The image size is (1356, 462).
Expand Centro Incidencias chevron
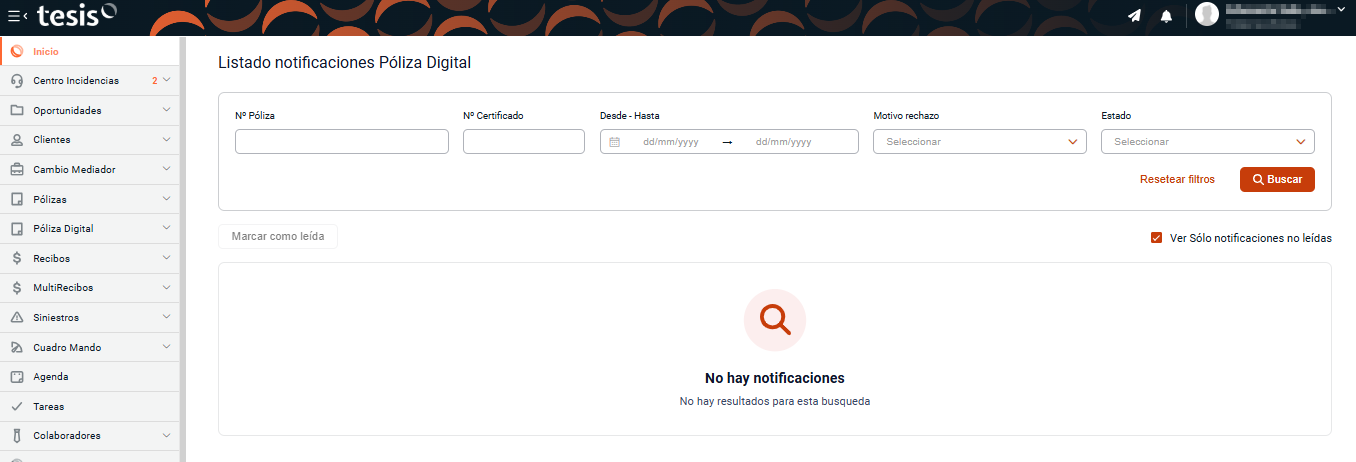coord(167,80)
